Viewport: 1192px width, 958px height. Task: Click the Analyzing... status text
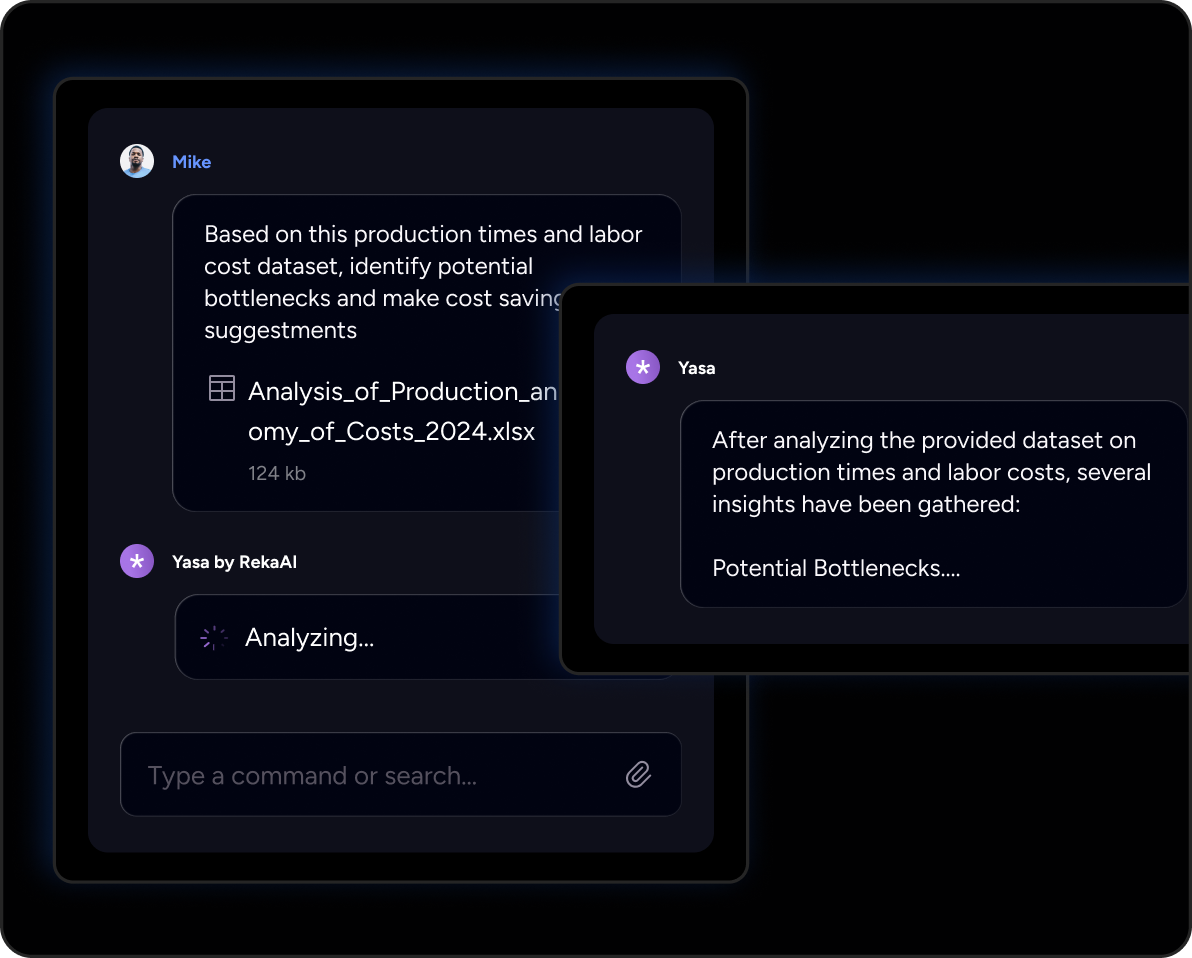pyautogui.click(x=309, y=638)
